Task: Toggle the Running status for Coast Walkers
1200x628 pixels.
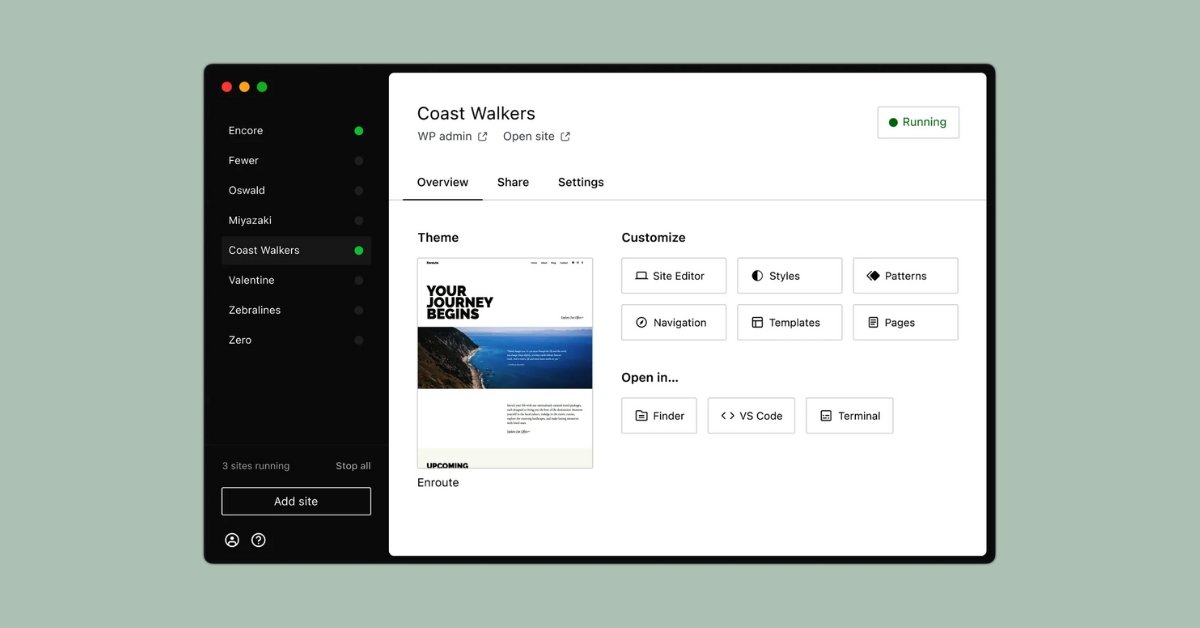Action: click(x=917, y=122)
